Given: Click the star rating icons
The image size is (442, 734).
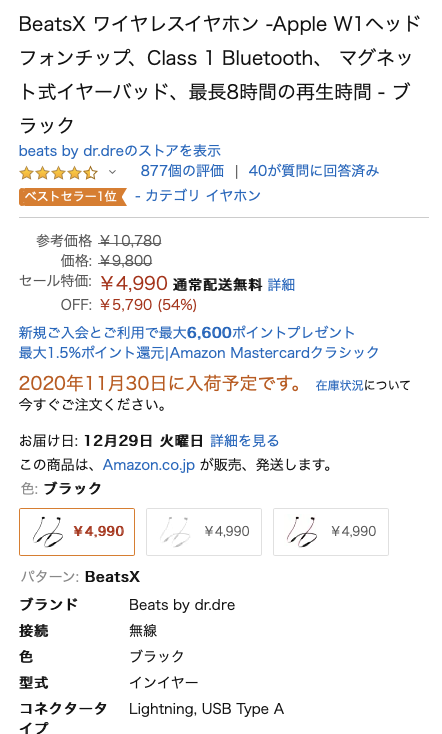Looking at the screenshot, I should pyautogui.click(x=59, y=173).
